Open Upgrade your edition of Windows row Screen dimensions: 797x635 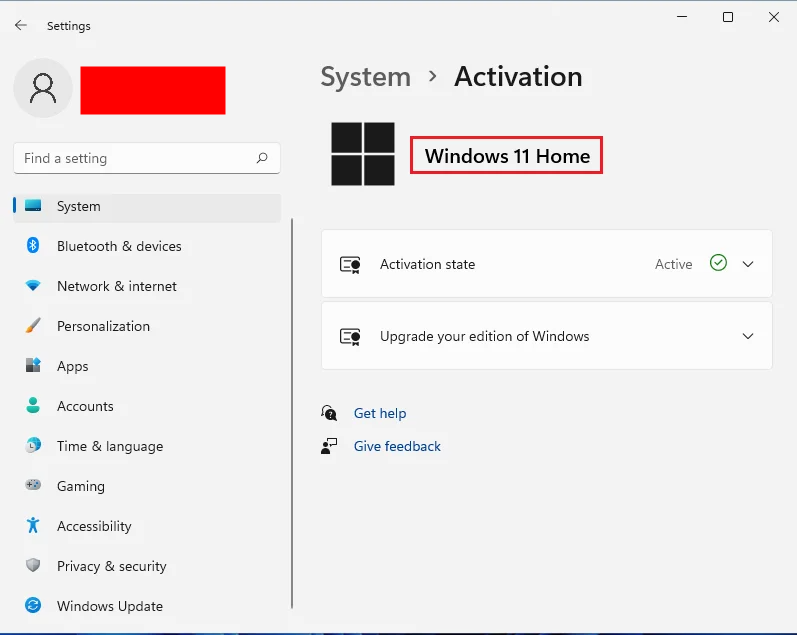pos(547,336)
